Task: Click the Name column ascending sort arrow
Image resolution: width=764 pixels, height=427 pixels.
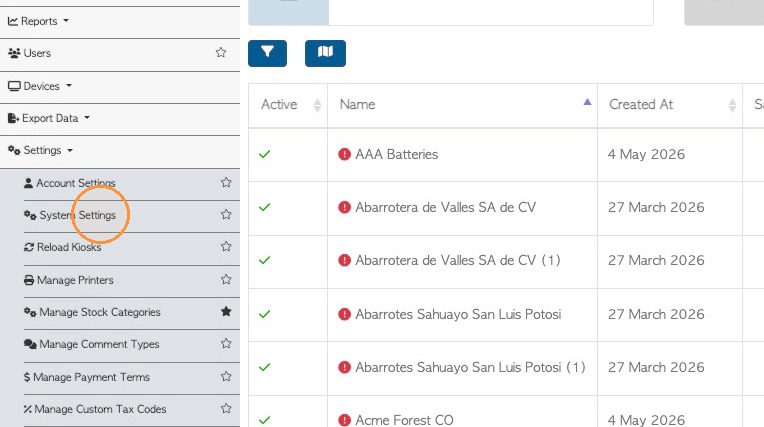Action: [x=587, y=102]
